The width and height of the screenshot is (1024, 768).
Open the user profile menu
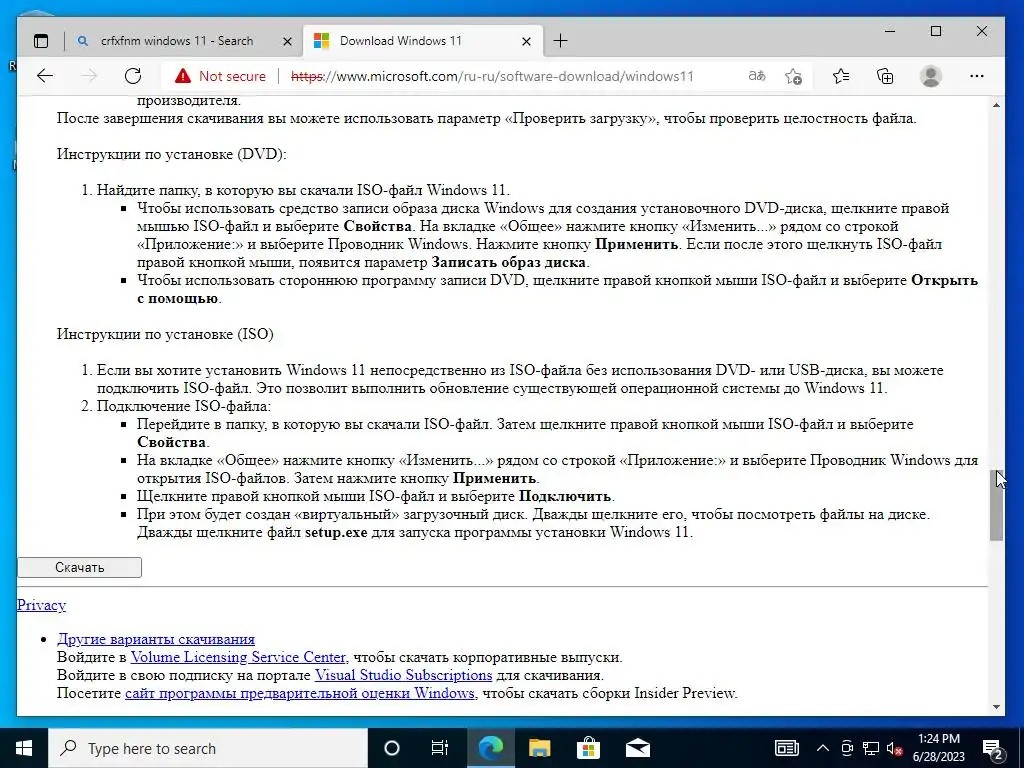pyautogui.click(x=931, y=76)
